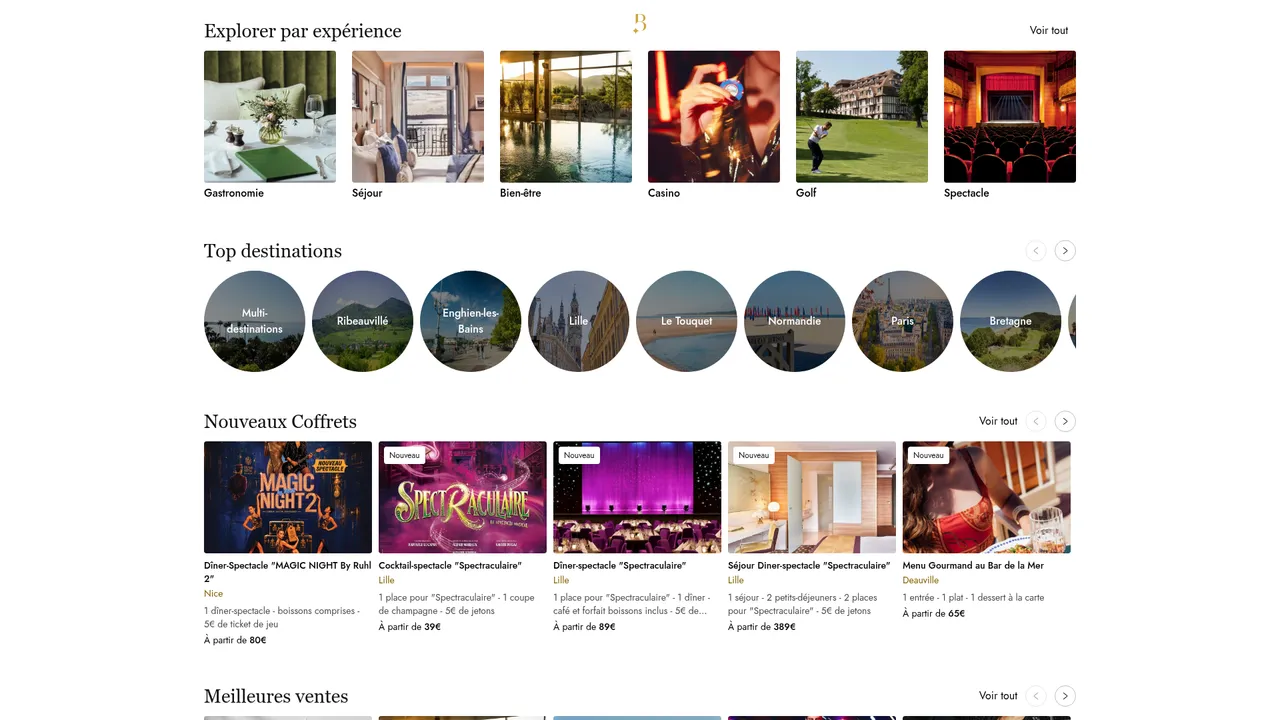Open the MAGIC NIGHT 2 poster image
The image size is (1280, 720).
pos(288,497)
